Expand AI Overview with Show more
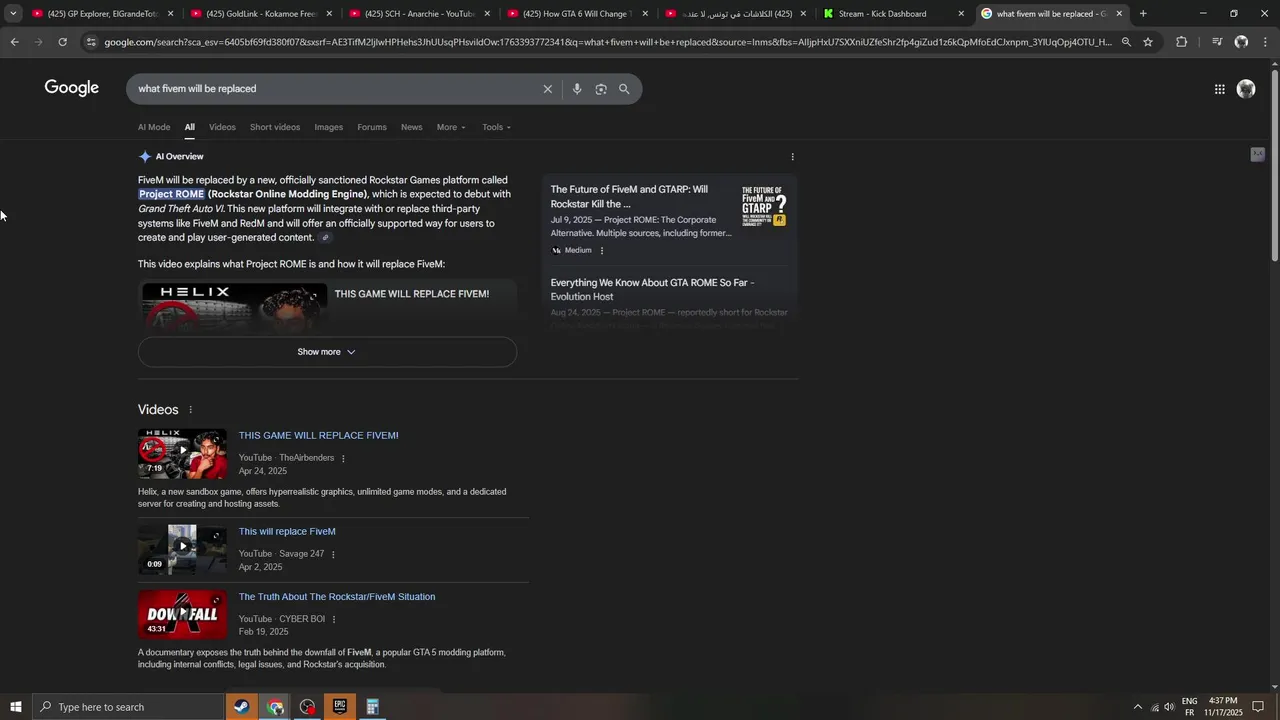Screen dimensions: 1280x720 tap(327, 352)
